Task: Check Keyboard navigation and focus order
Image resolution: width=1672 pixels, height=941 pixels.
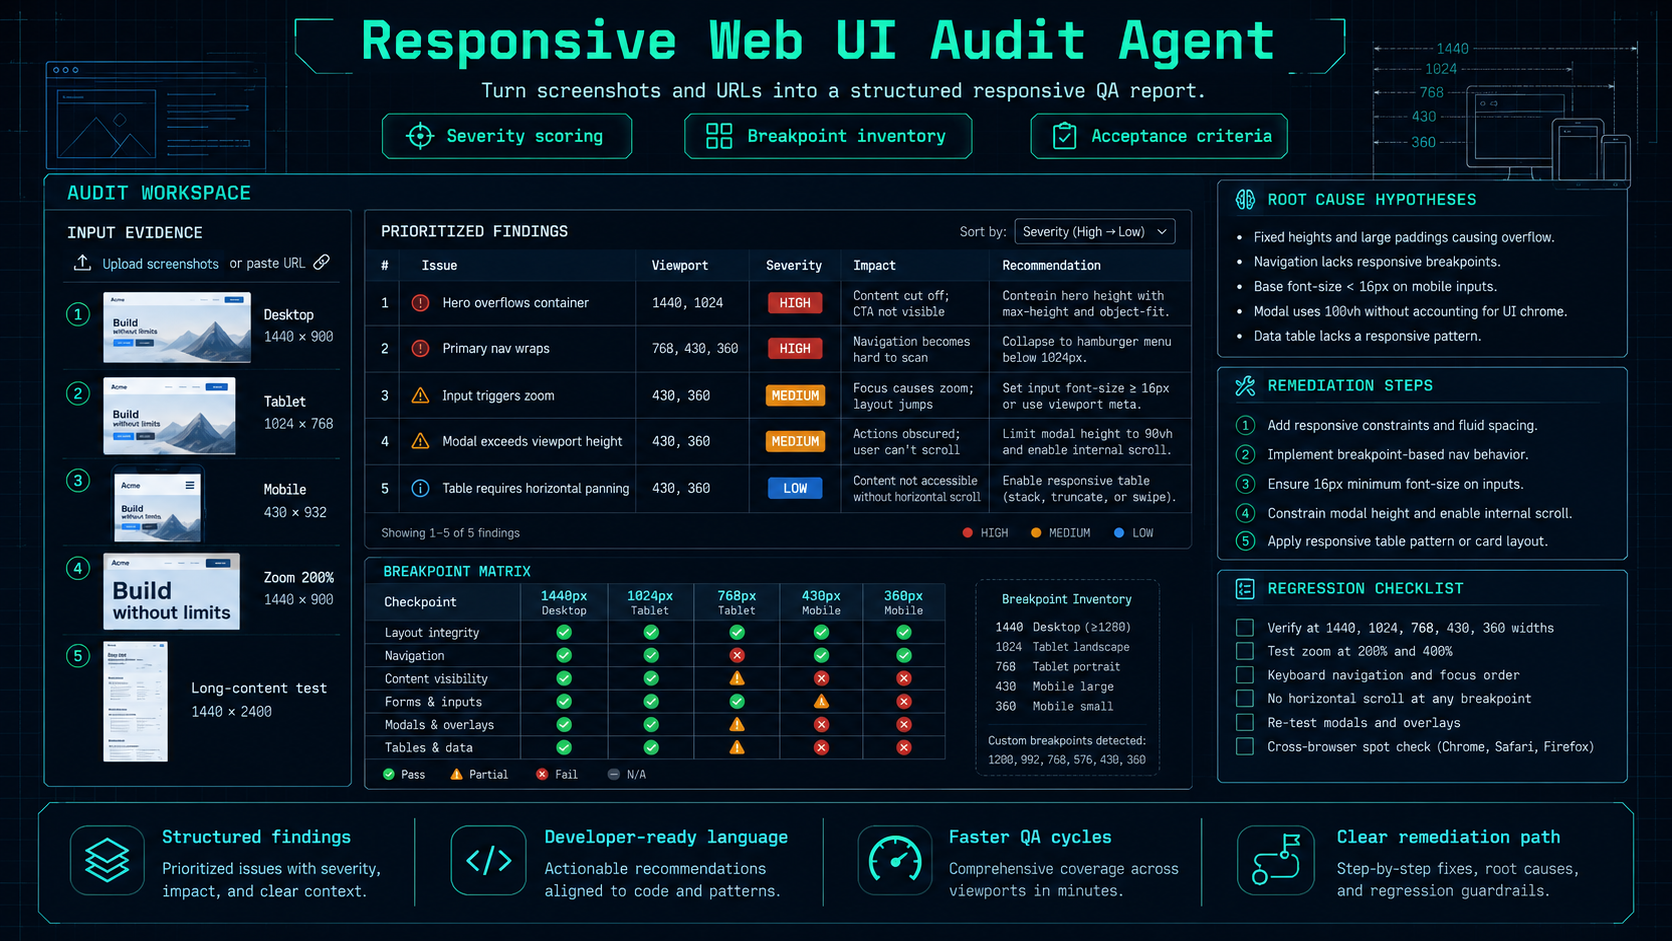Action: 1245,675
